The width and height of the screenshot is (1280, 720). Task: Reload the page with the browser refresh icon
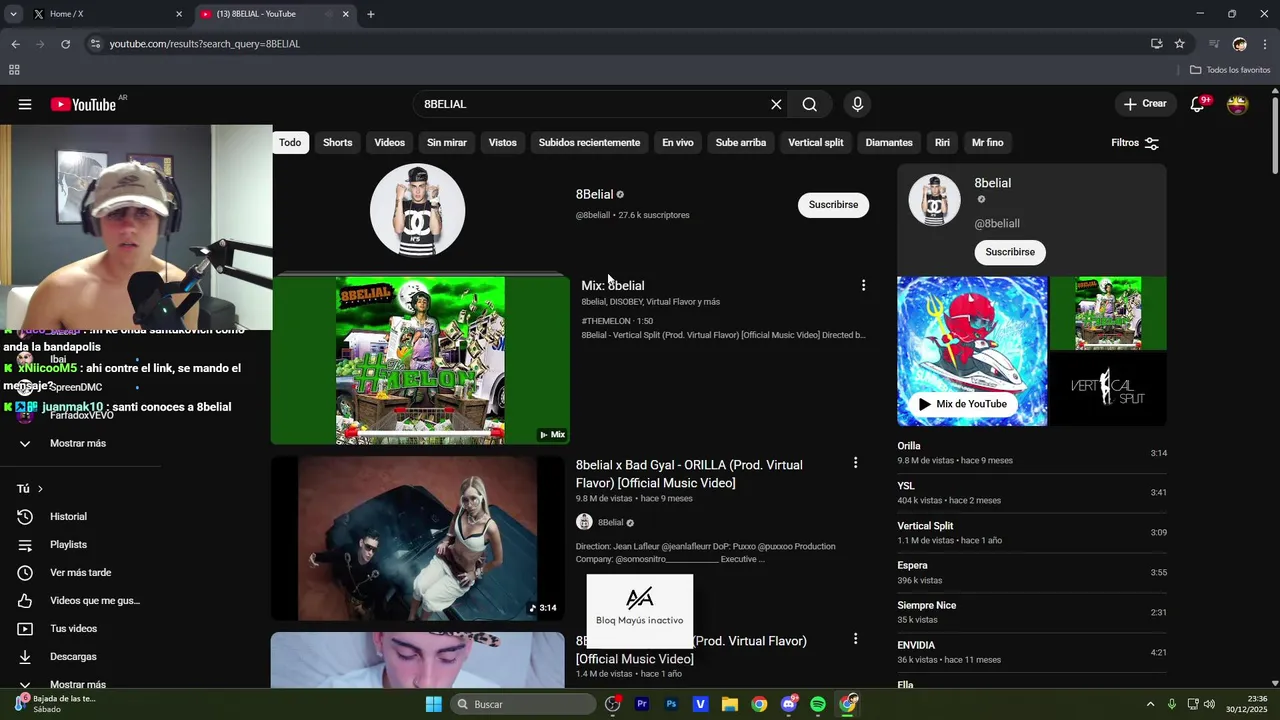click(66, 44)
